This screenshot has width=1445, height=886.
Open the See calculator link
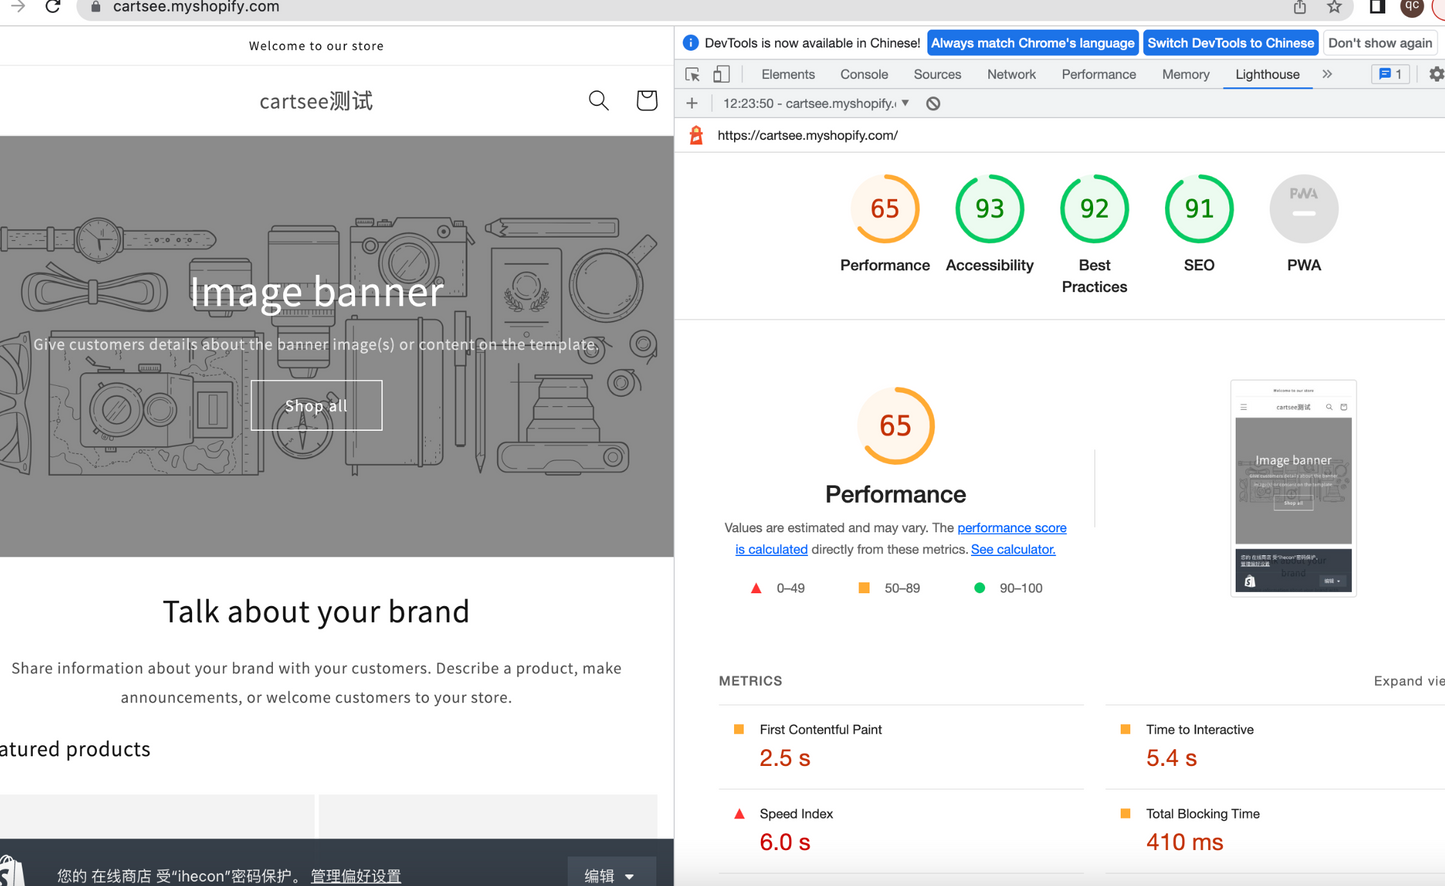pyautogui.click(x=1013, y=549)
